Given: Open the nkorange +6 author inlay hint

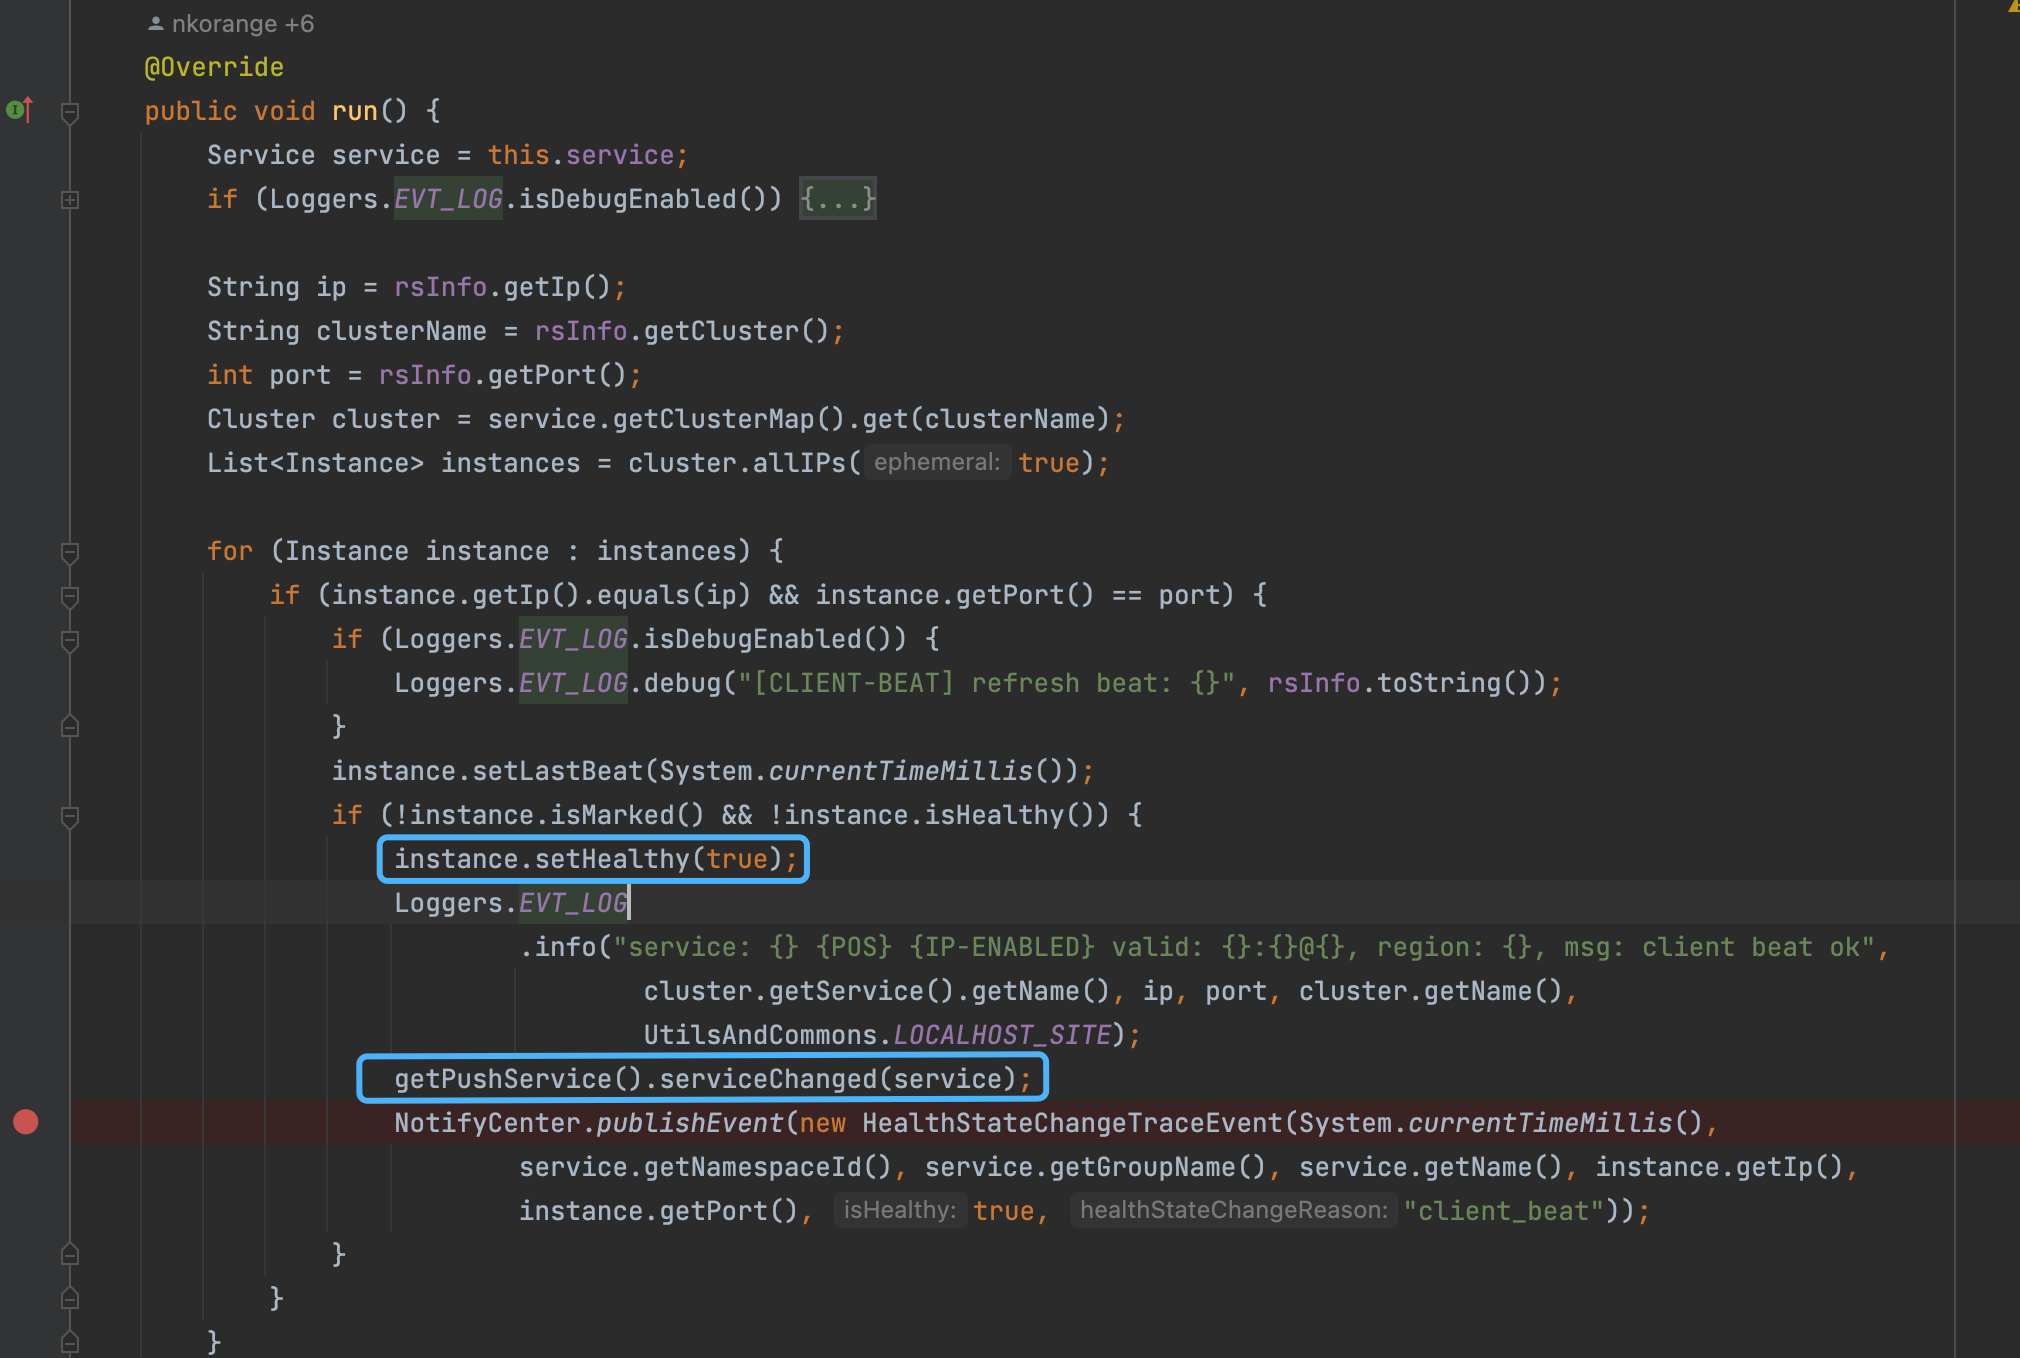Looking at the screenshot, I should click(x=230, y=24).
